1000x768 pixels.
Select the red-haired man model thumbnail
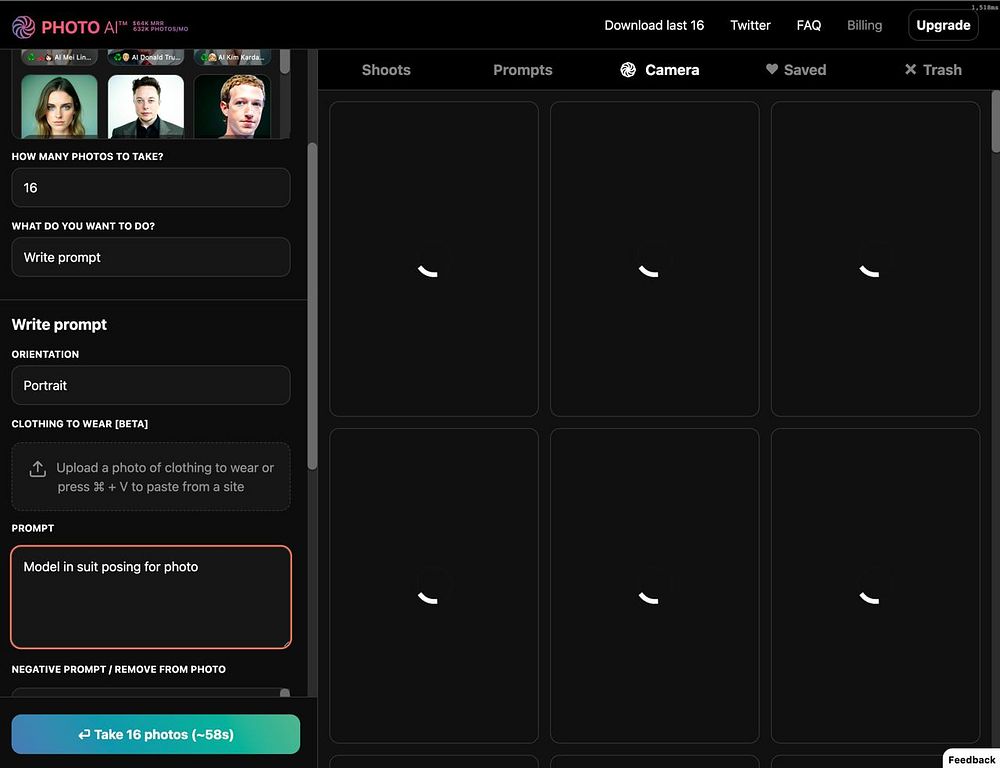coord(232,107)
